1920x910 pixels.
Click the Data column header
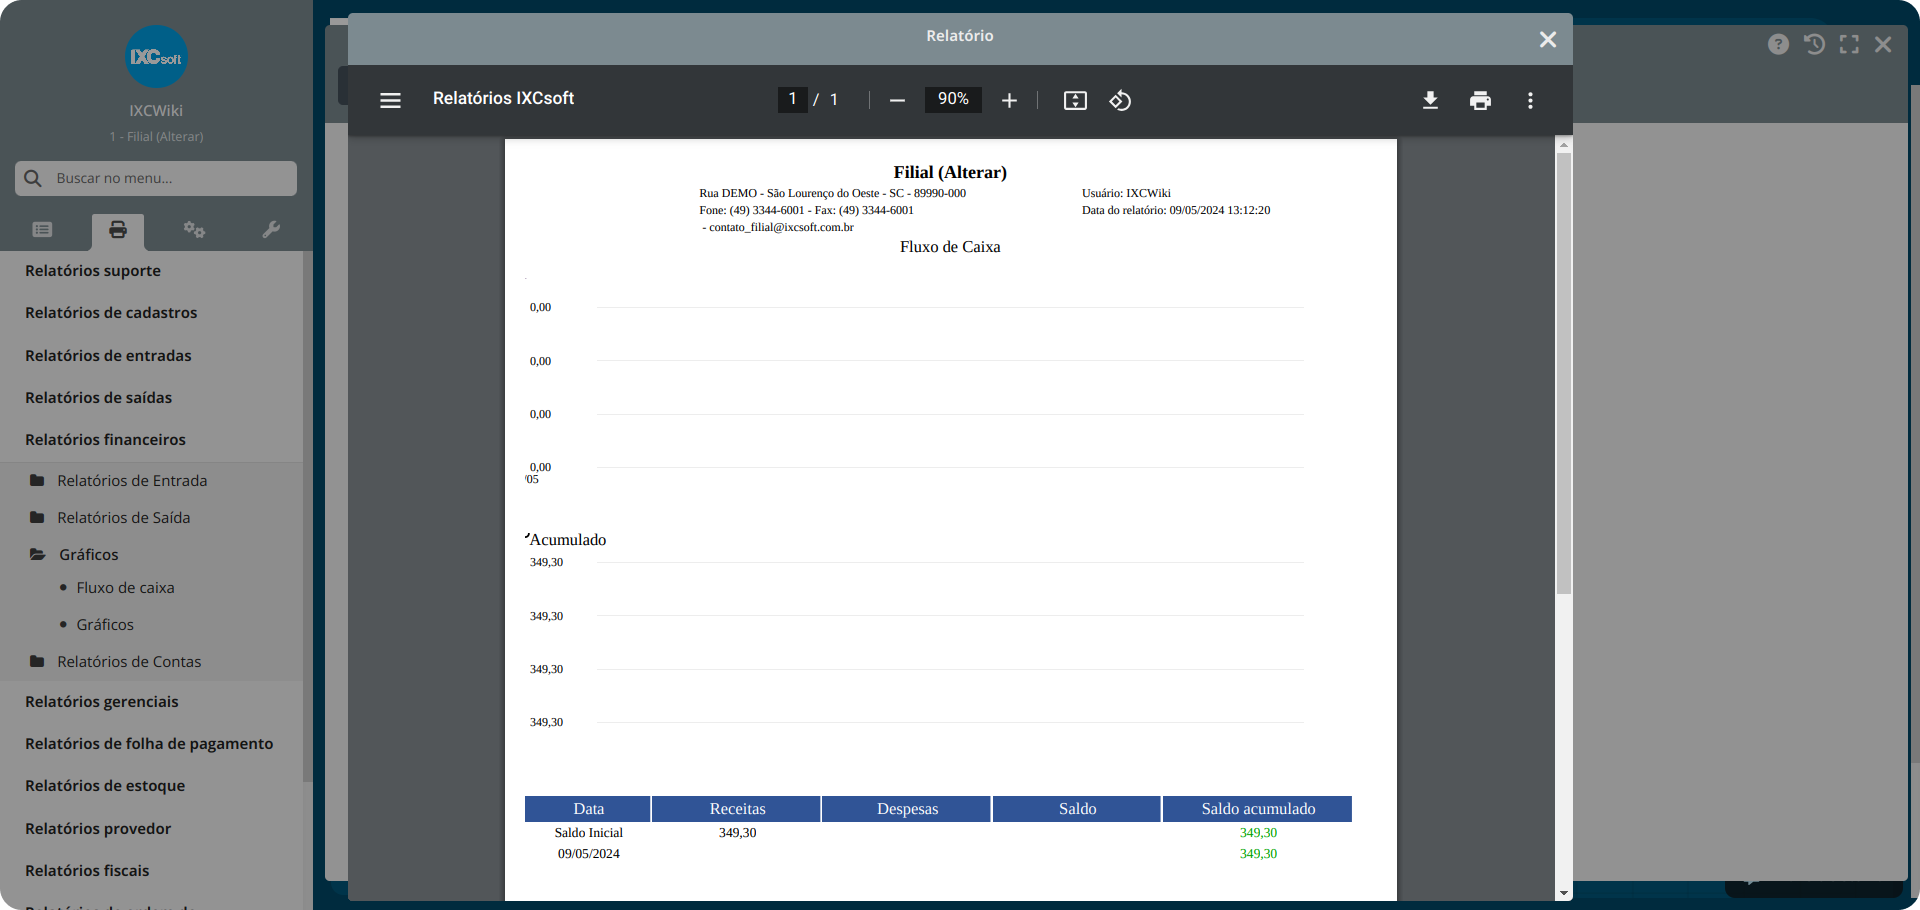(x=589, y=809)
